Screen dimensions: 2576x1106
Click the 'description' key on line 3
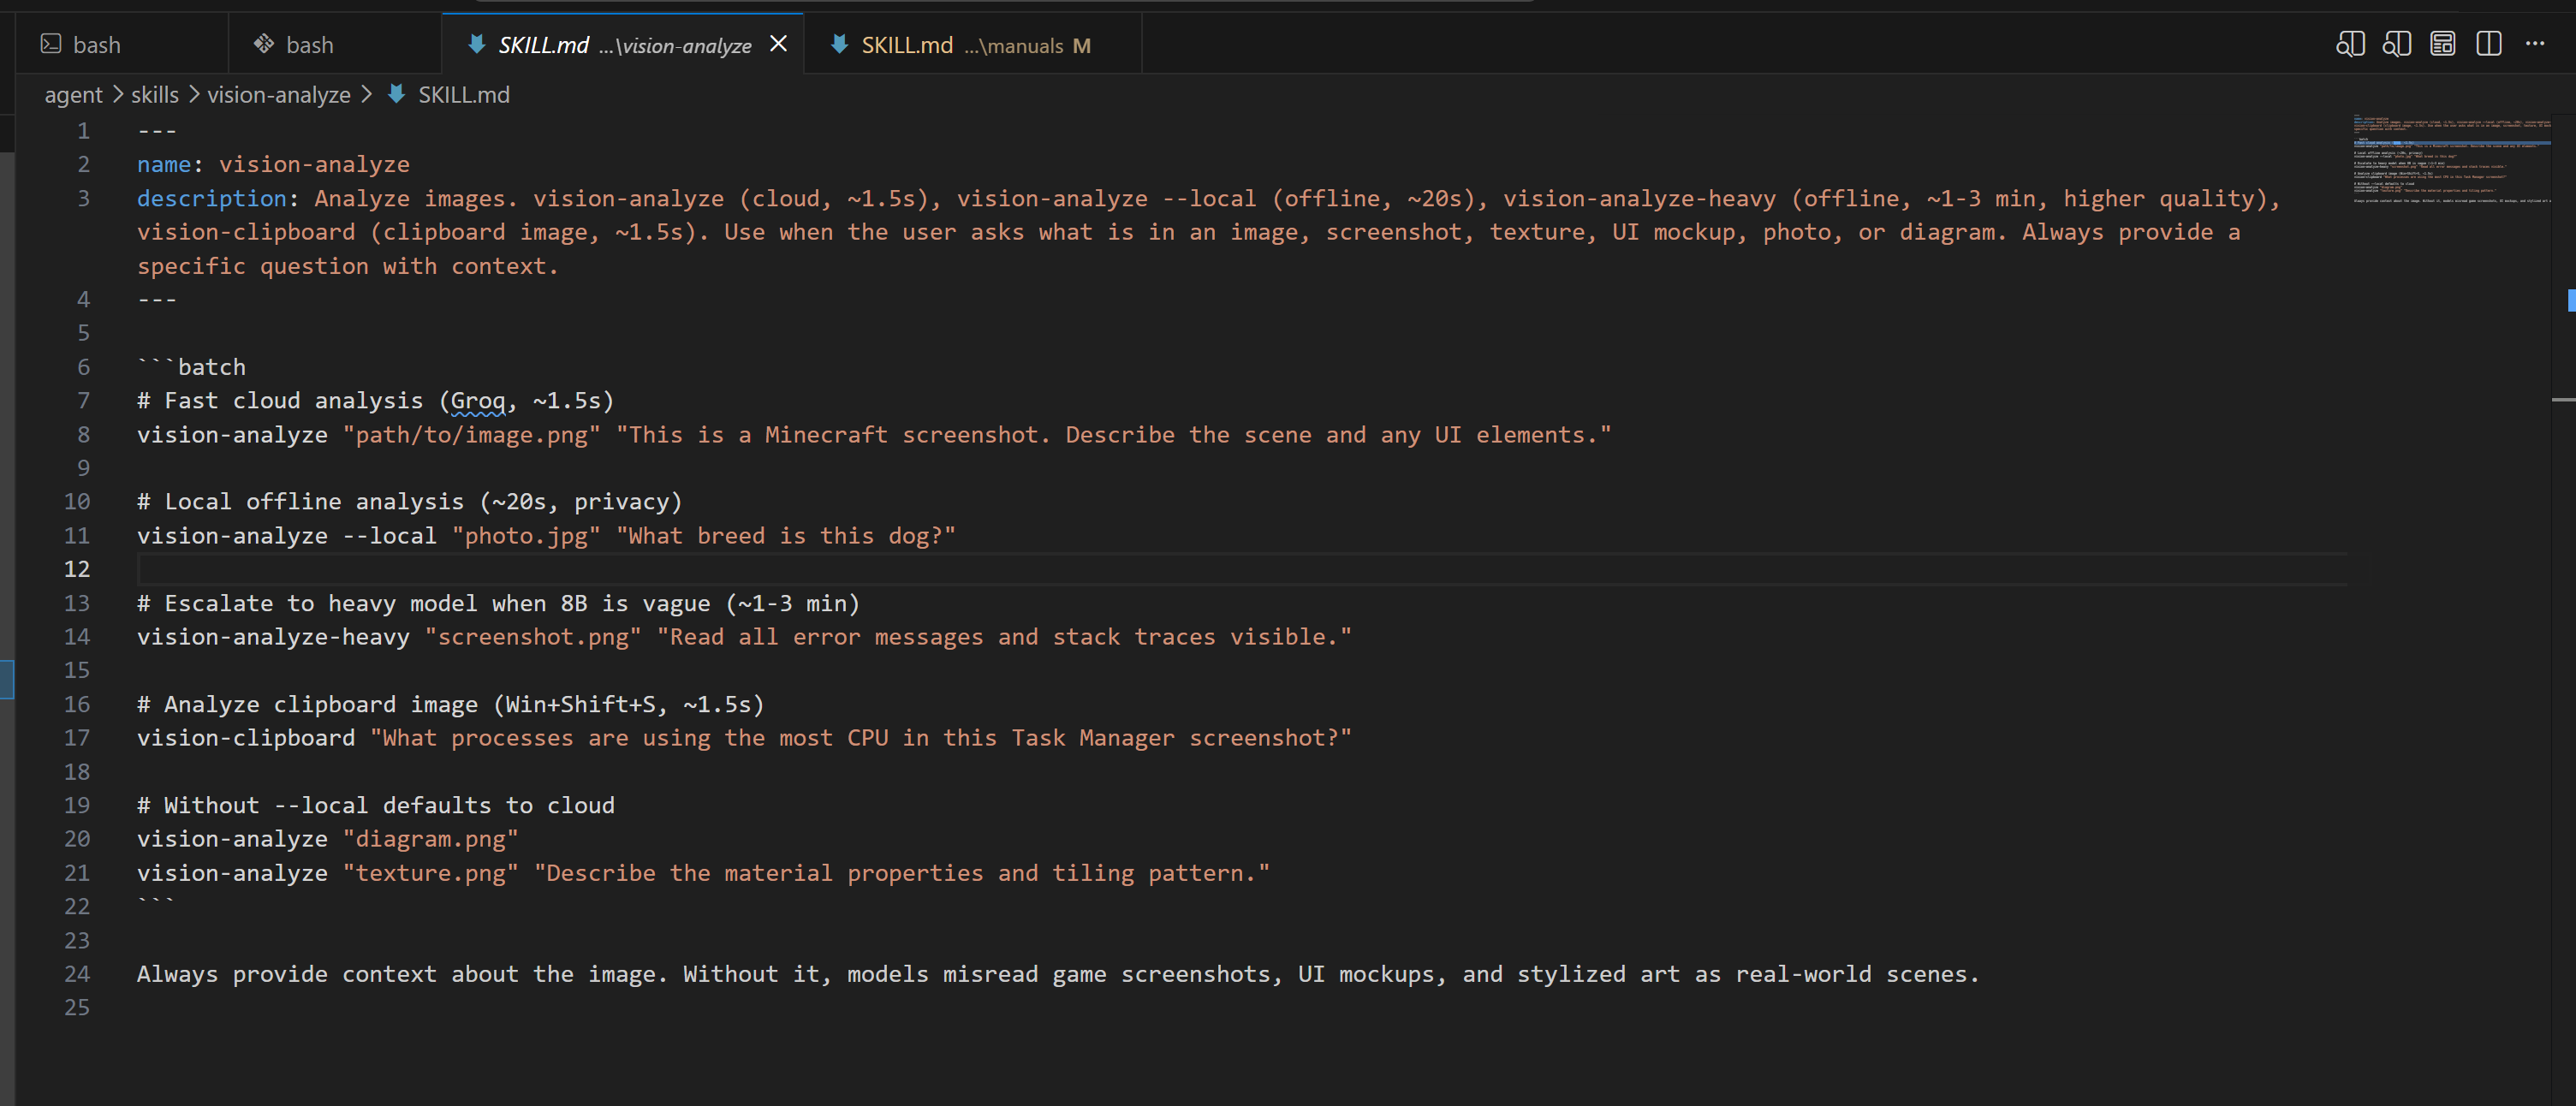(x=212, y=198)
